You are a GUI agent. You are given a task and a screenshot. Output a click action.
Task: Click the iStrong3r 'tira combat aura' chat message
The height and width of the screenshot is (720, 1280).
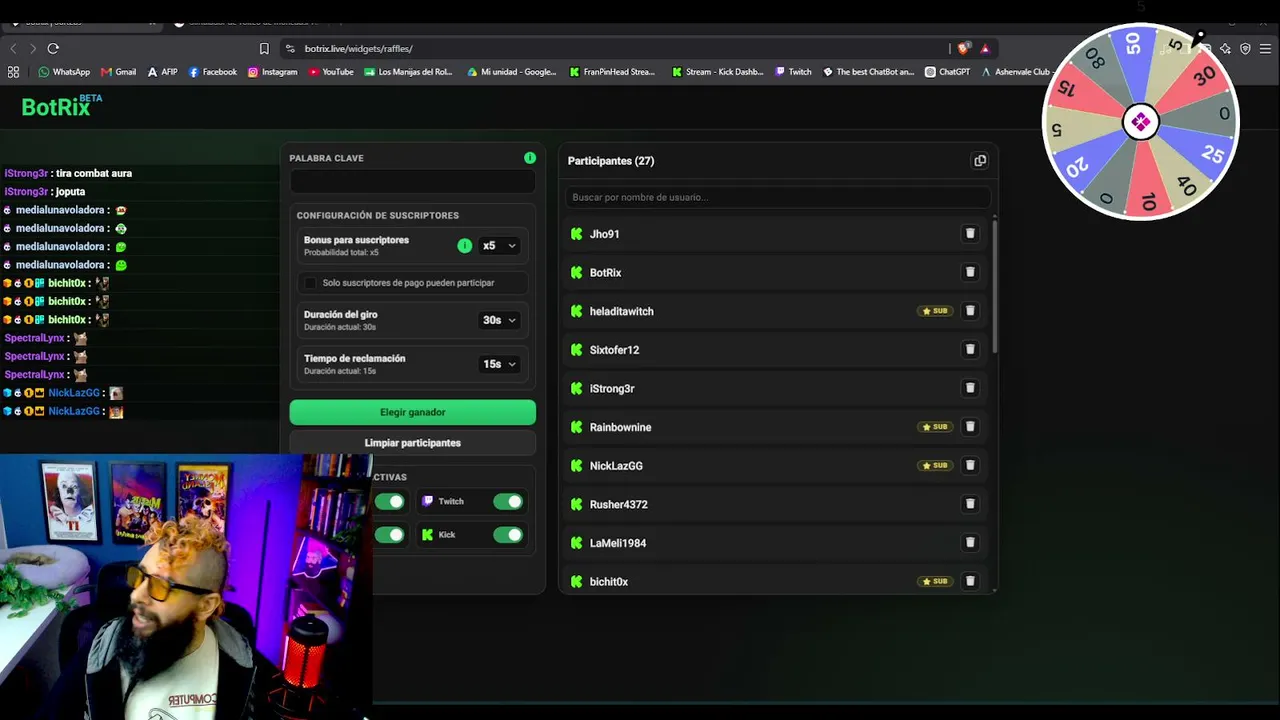[68, 173]
